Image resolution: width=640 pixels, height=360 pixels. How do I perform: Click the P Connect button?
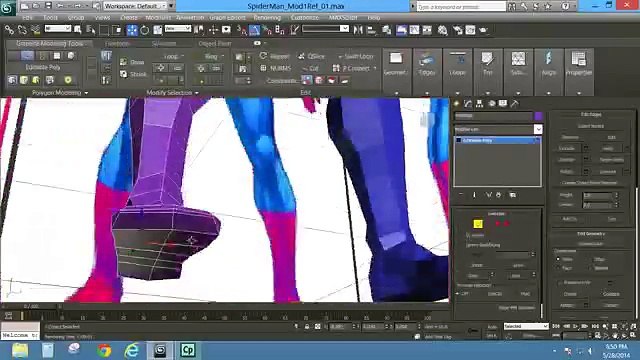[x=353, y=68]
